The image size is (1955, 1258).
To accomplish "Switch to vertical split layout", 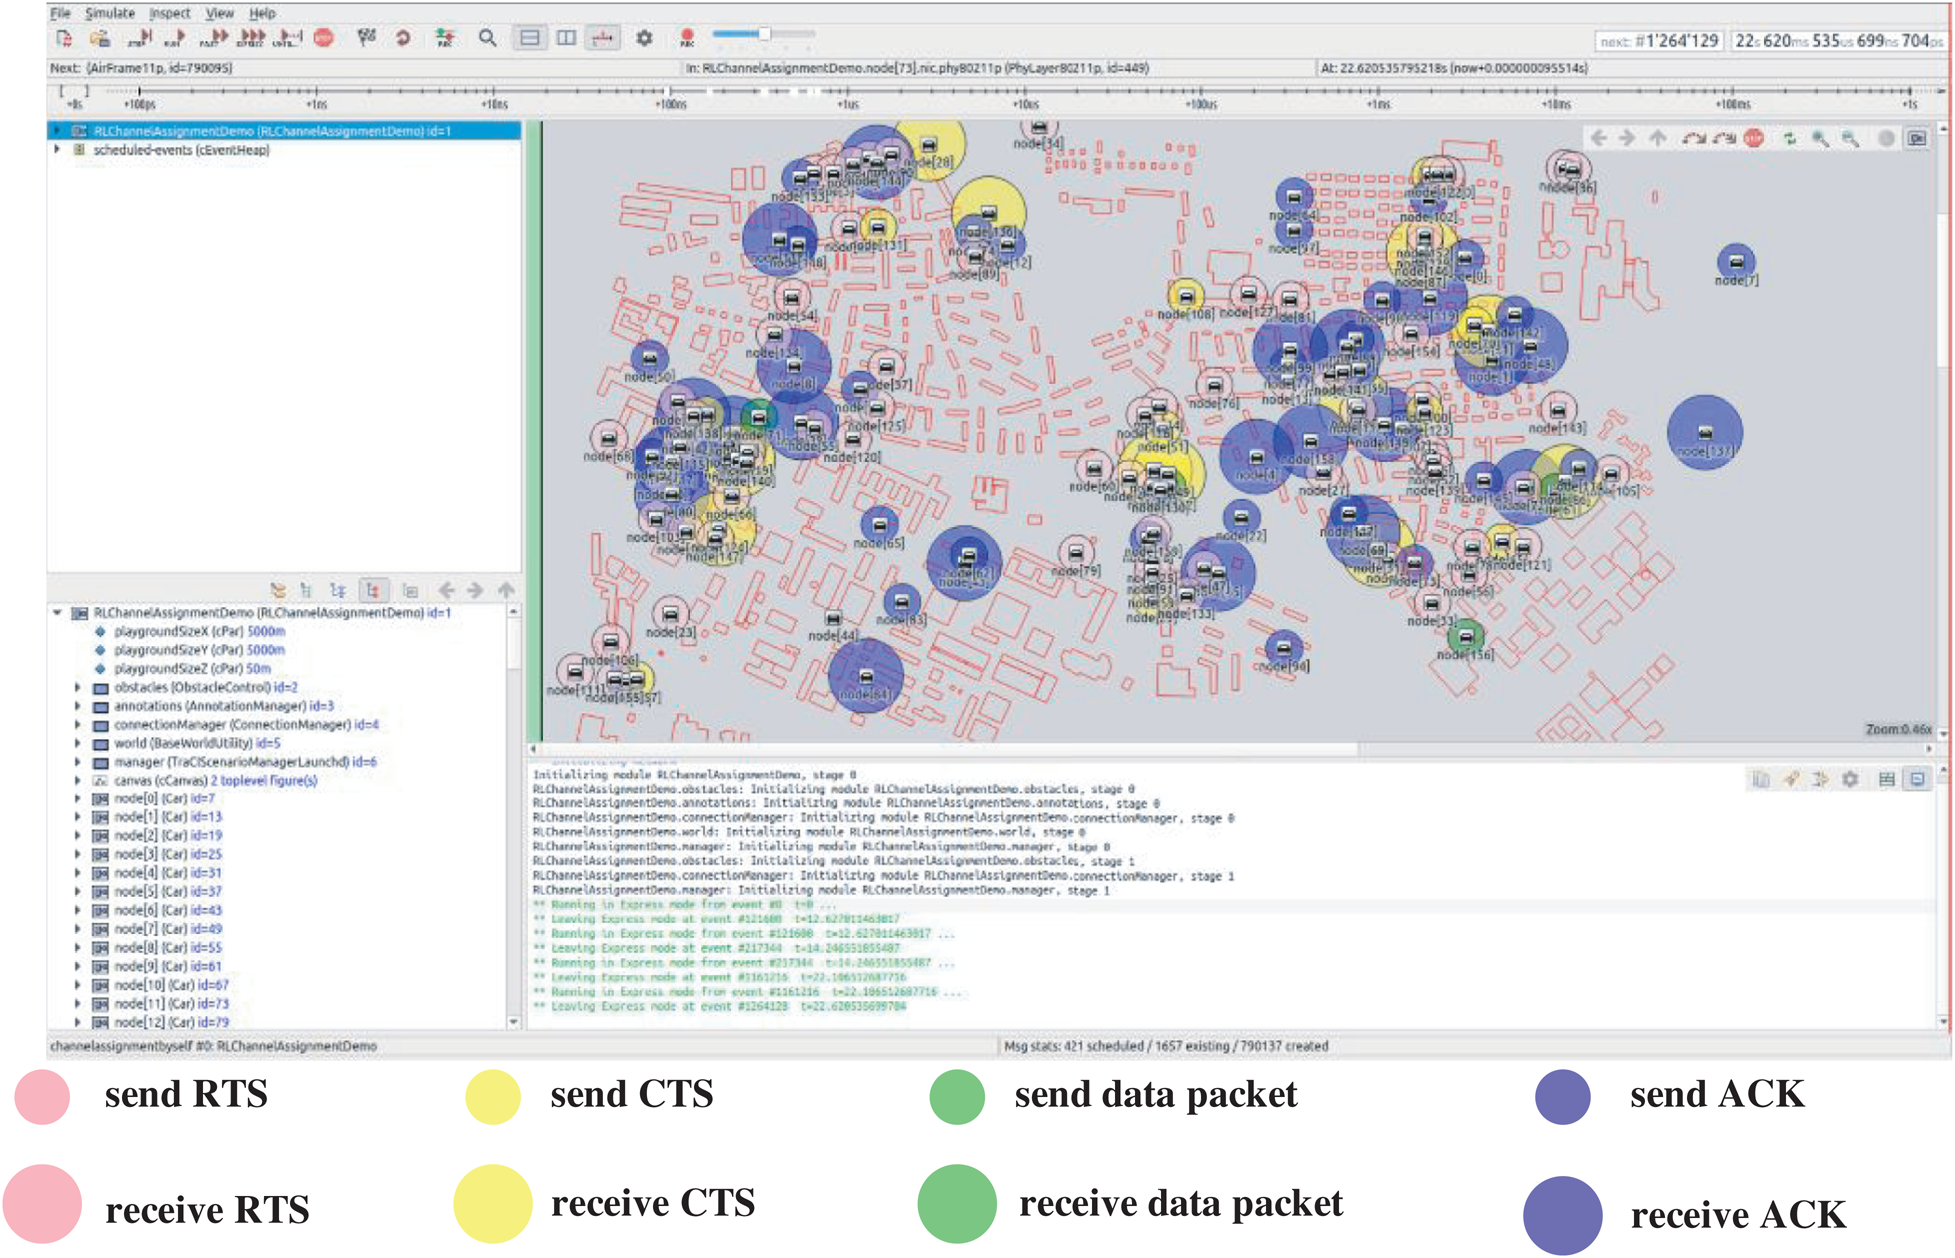I will coord(566,38).
